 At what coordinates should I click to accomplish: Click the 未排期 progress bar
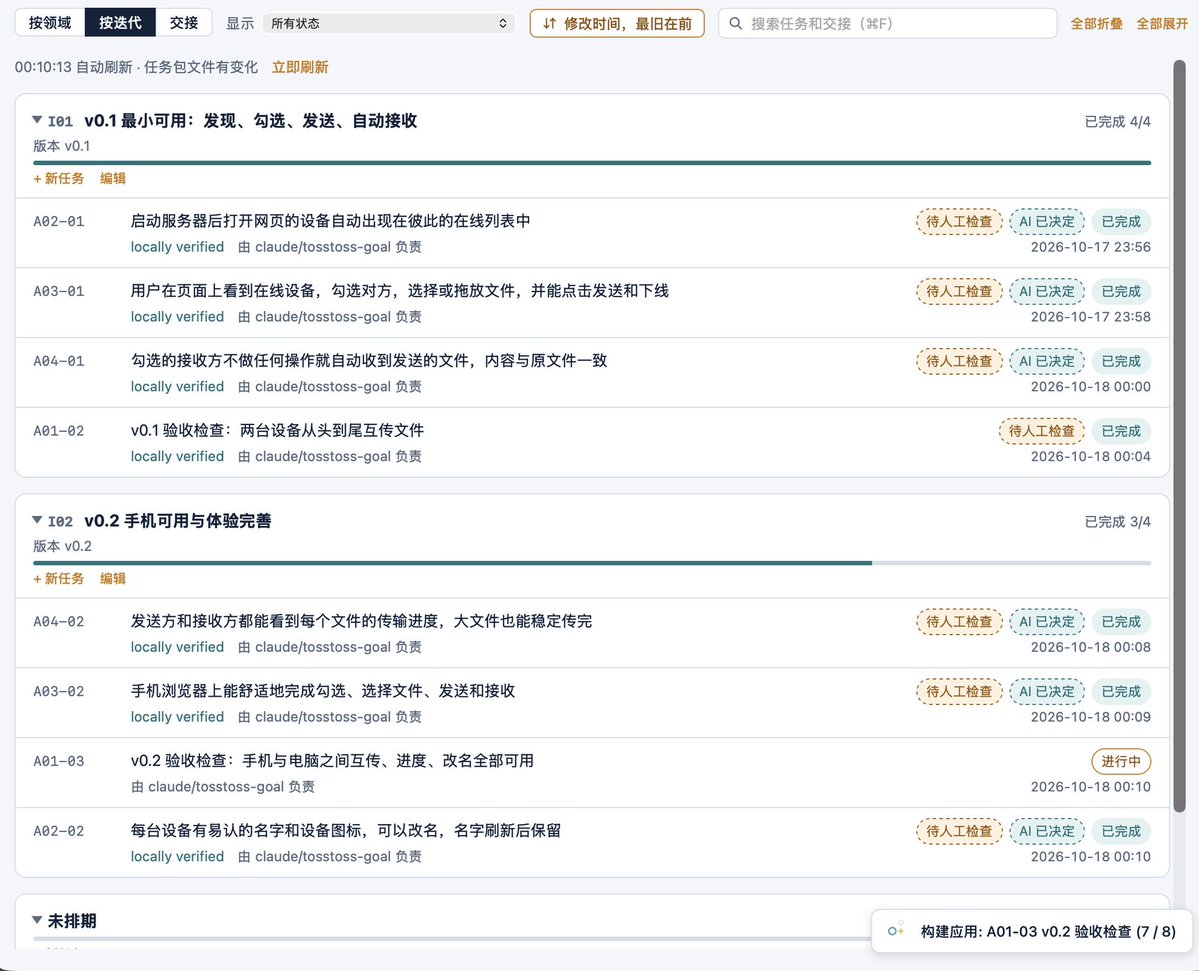(451, 938)
